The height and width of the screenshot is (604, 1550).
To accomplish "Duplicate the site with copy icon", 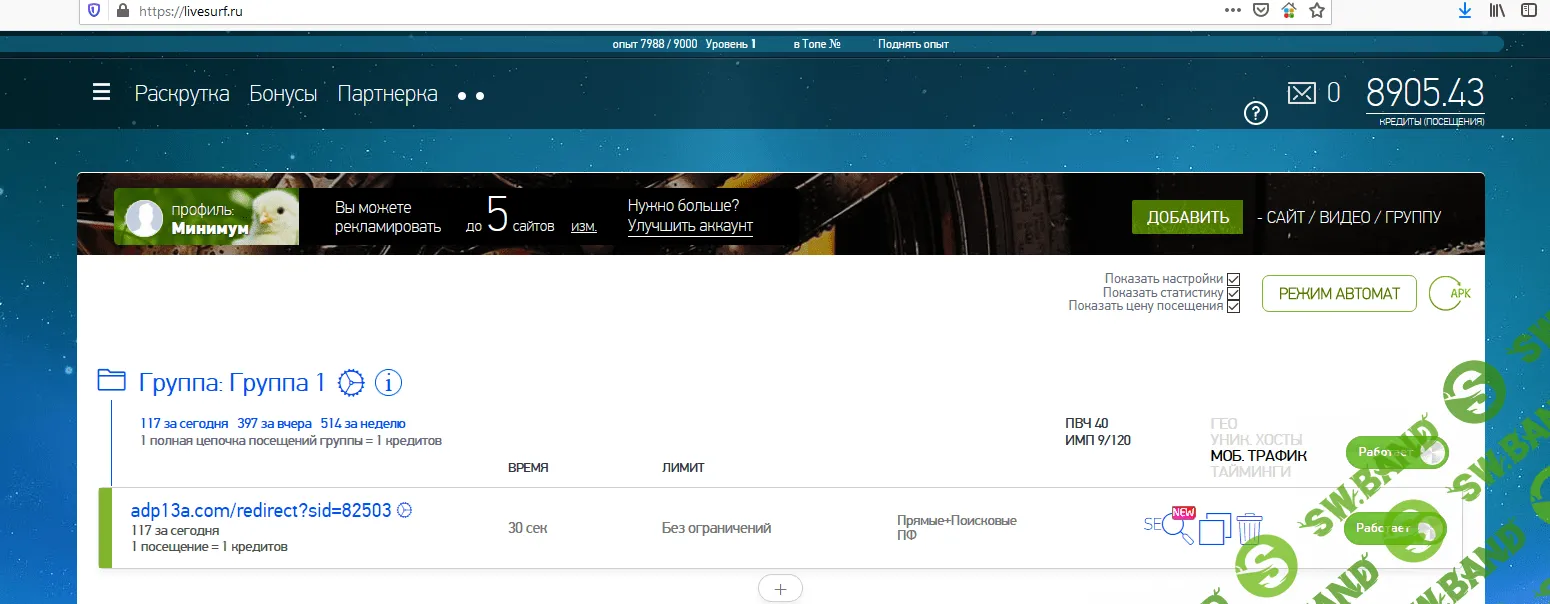I will 1214,528.
